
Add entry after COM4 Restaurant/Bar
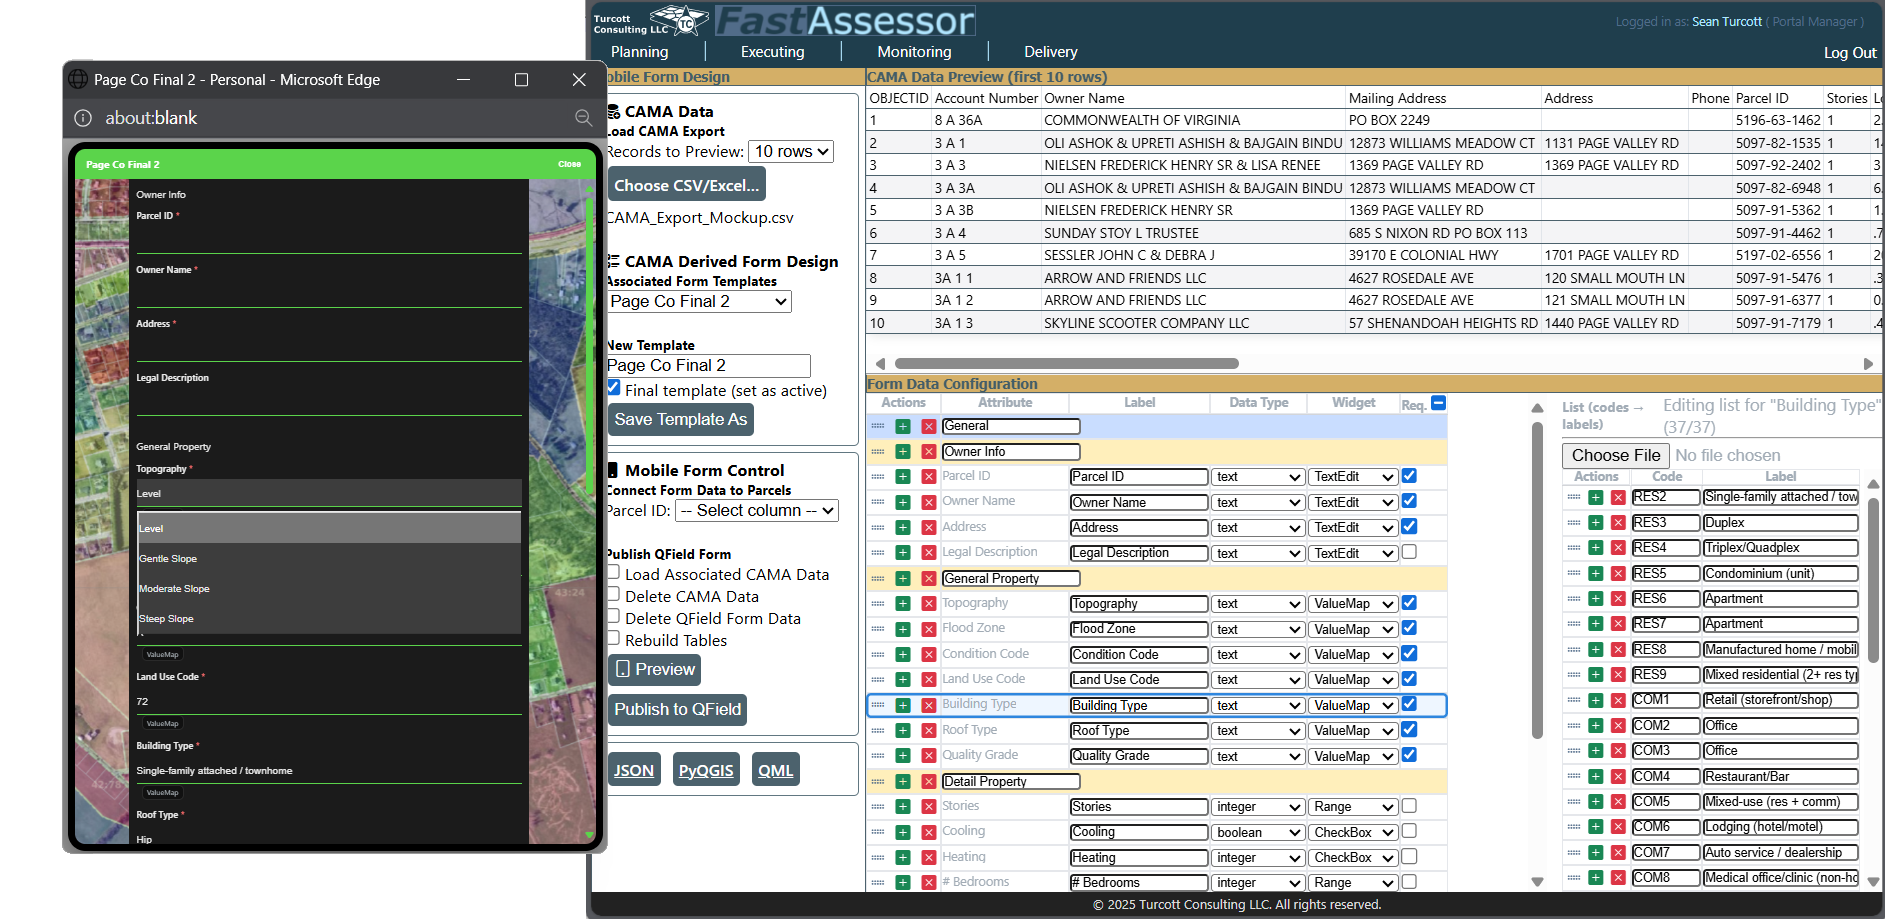(x=1596, y=777)
